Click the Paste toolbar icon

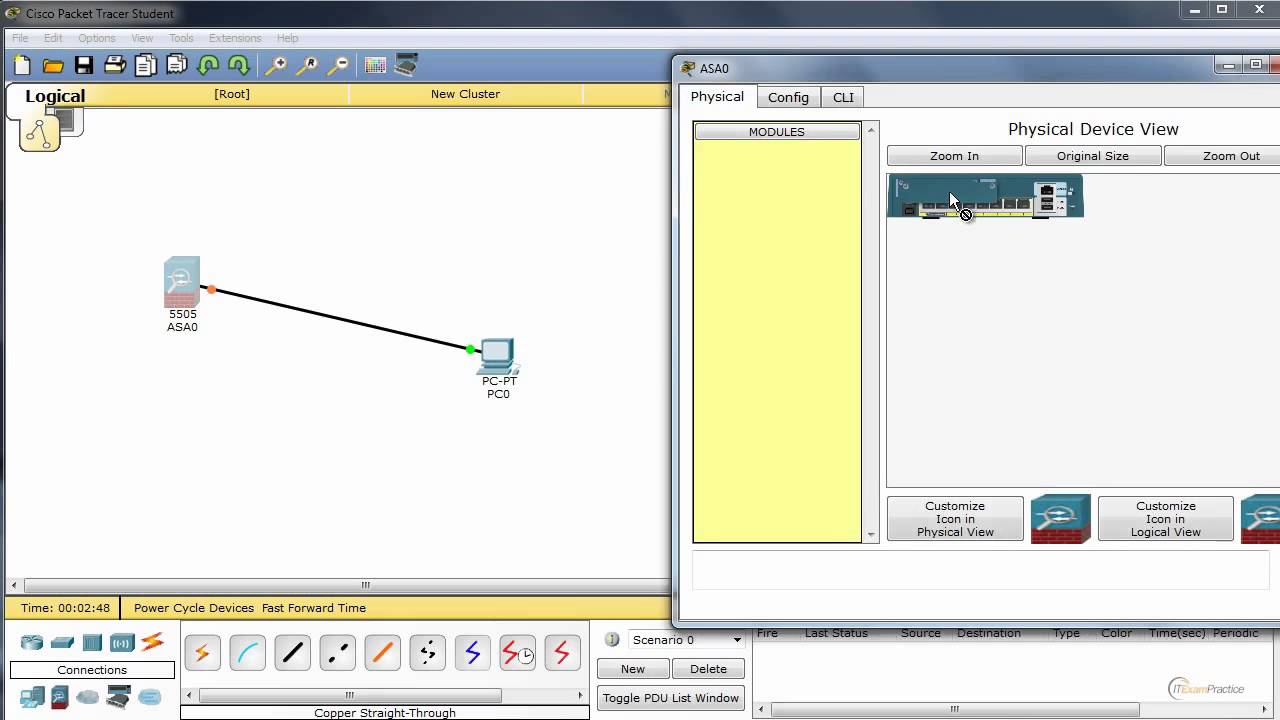(x=177, y=66)
